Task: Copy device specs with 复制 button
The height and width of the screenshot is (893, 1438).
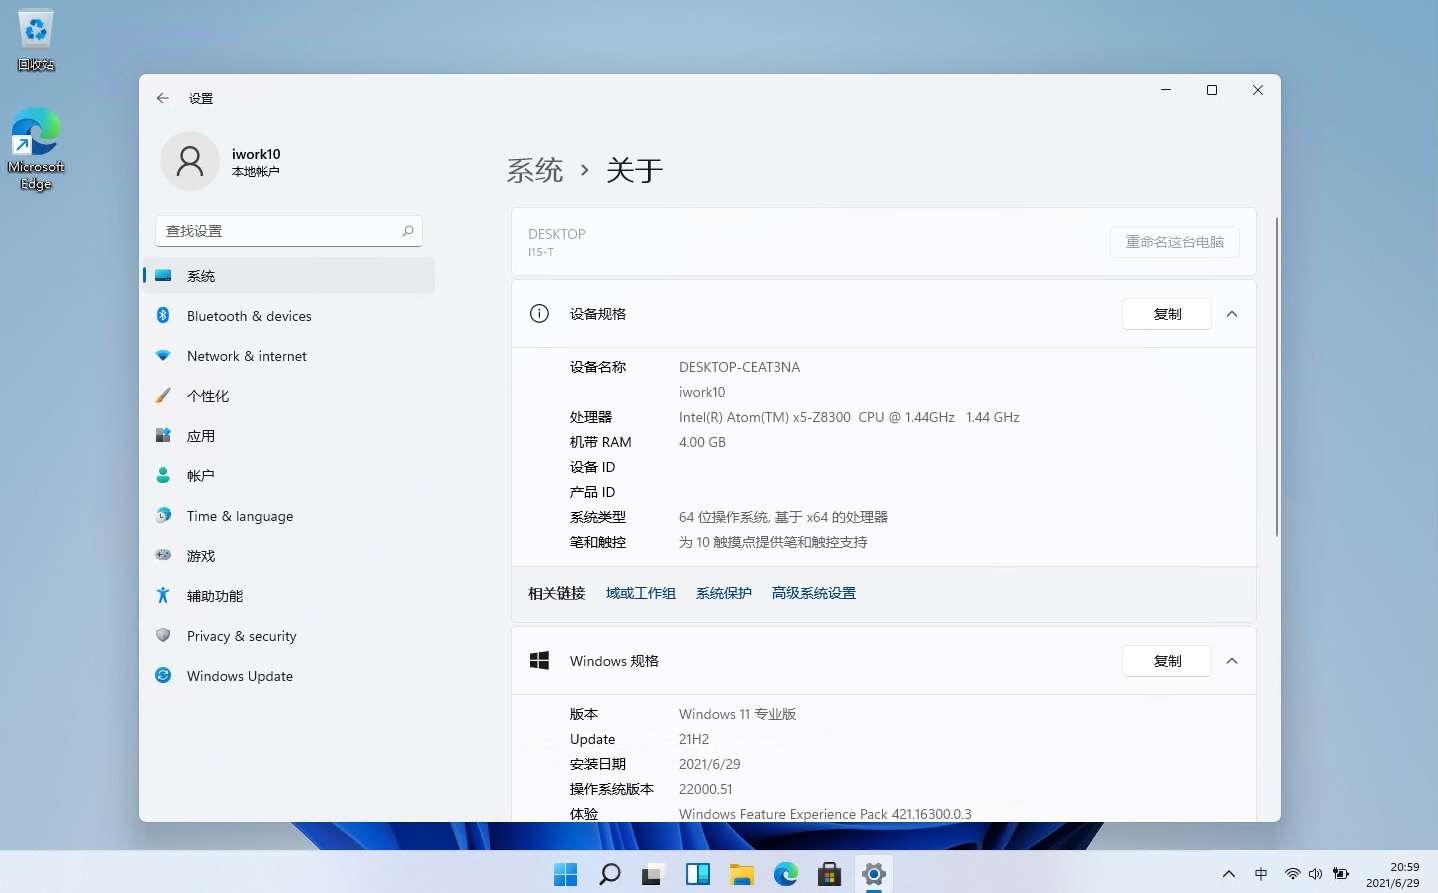Action: [x=1167, y=314]
